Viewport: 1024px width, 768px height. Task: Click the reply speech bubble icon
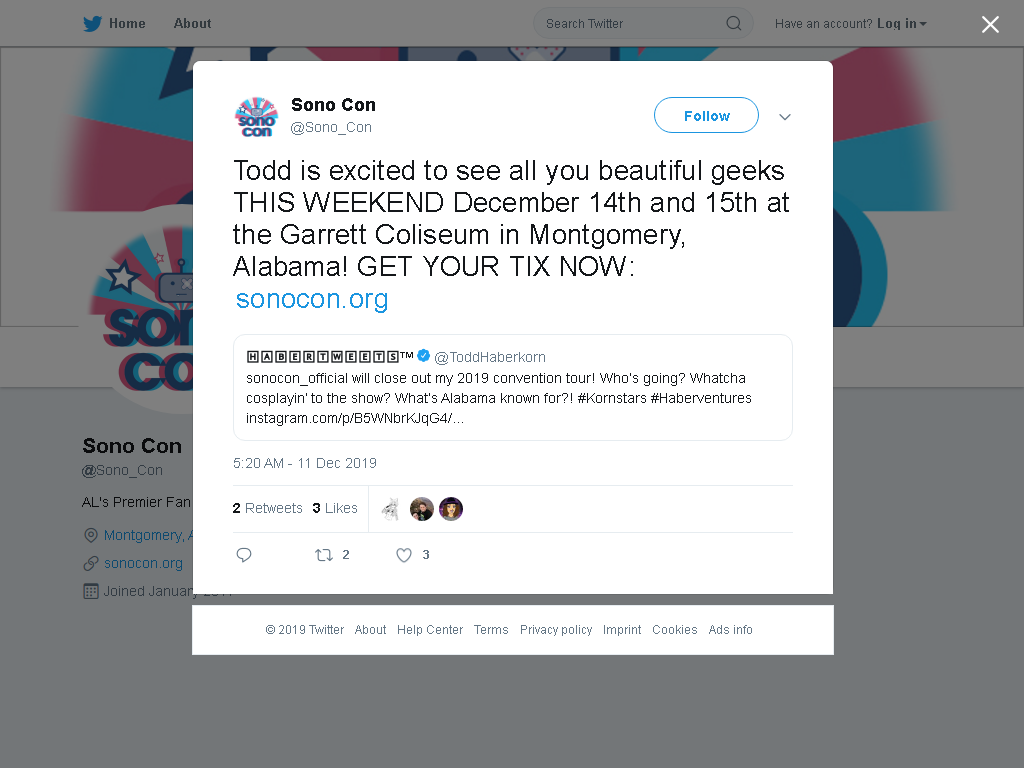click(244, 555)
